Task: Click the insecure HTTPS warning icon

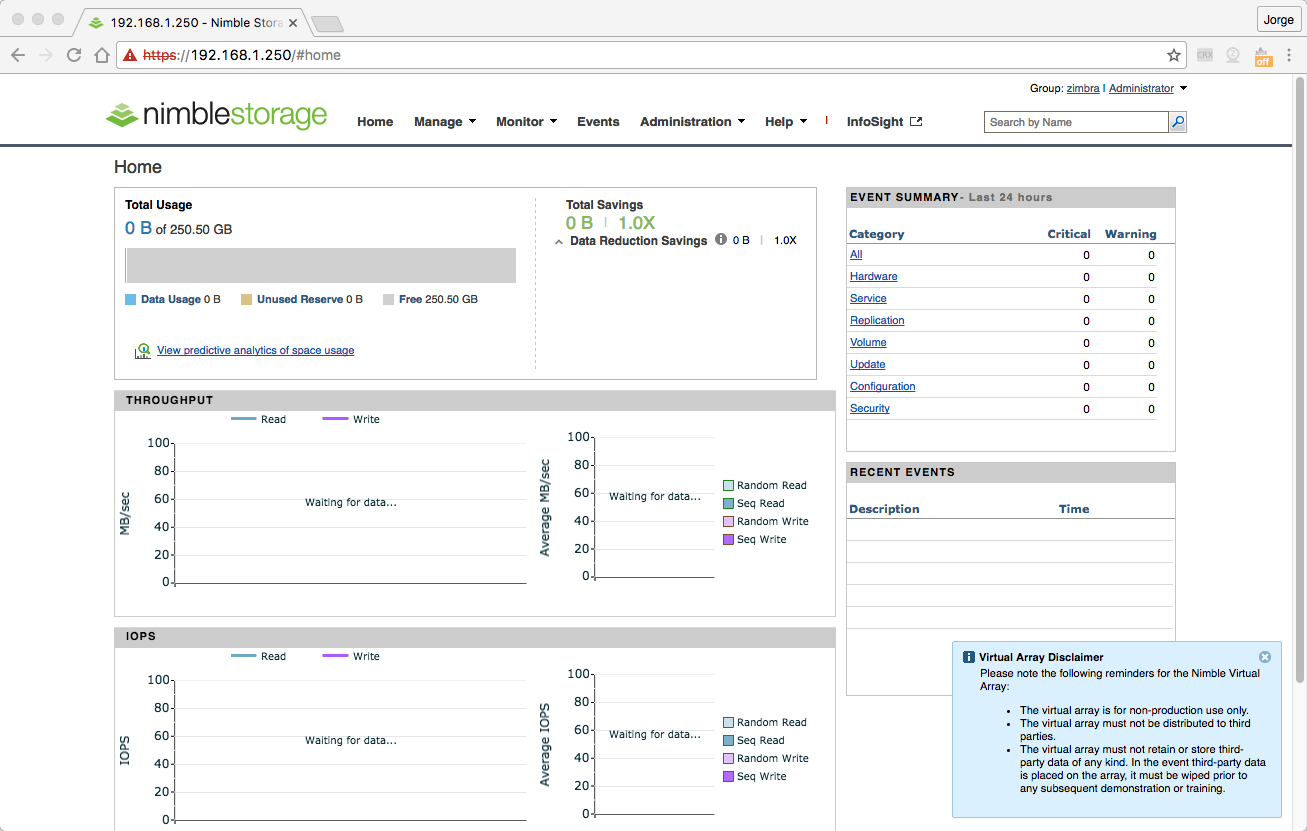Action: (130, 55)
